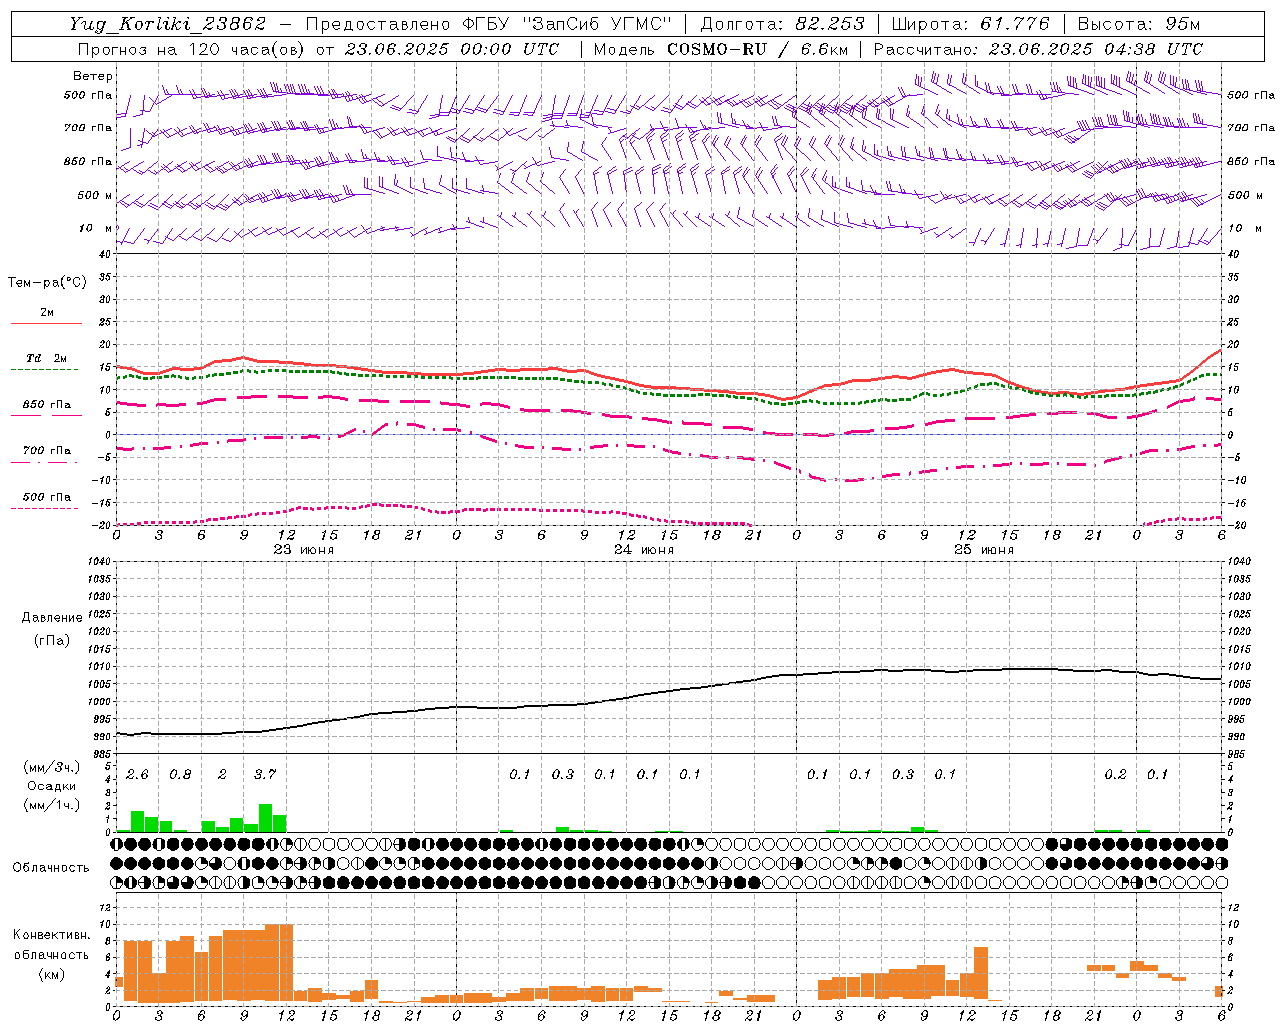This screenshot has width=1280, height=1024.
Task: Click the 0.2 precipitation total
Action: [x=1115, y=775]
